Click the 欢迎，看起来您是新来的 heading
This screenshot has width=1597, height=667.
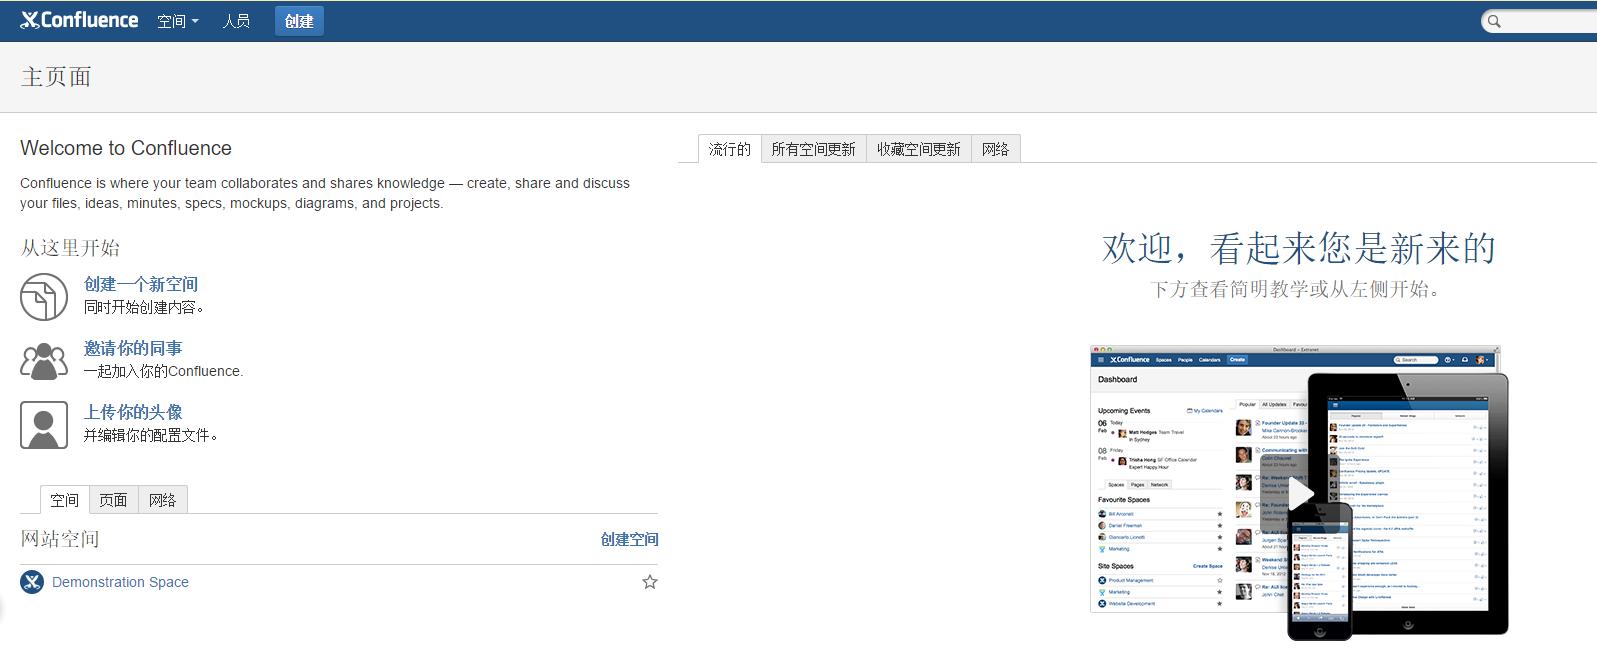point(1299,248)
